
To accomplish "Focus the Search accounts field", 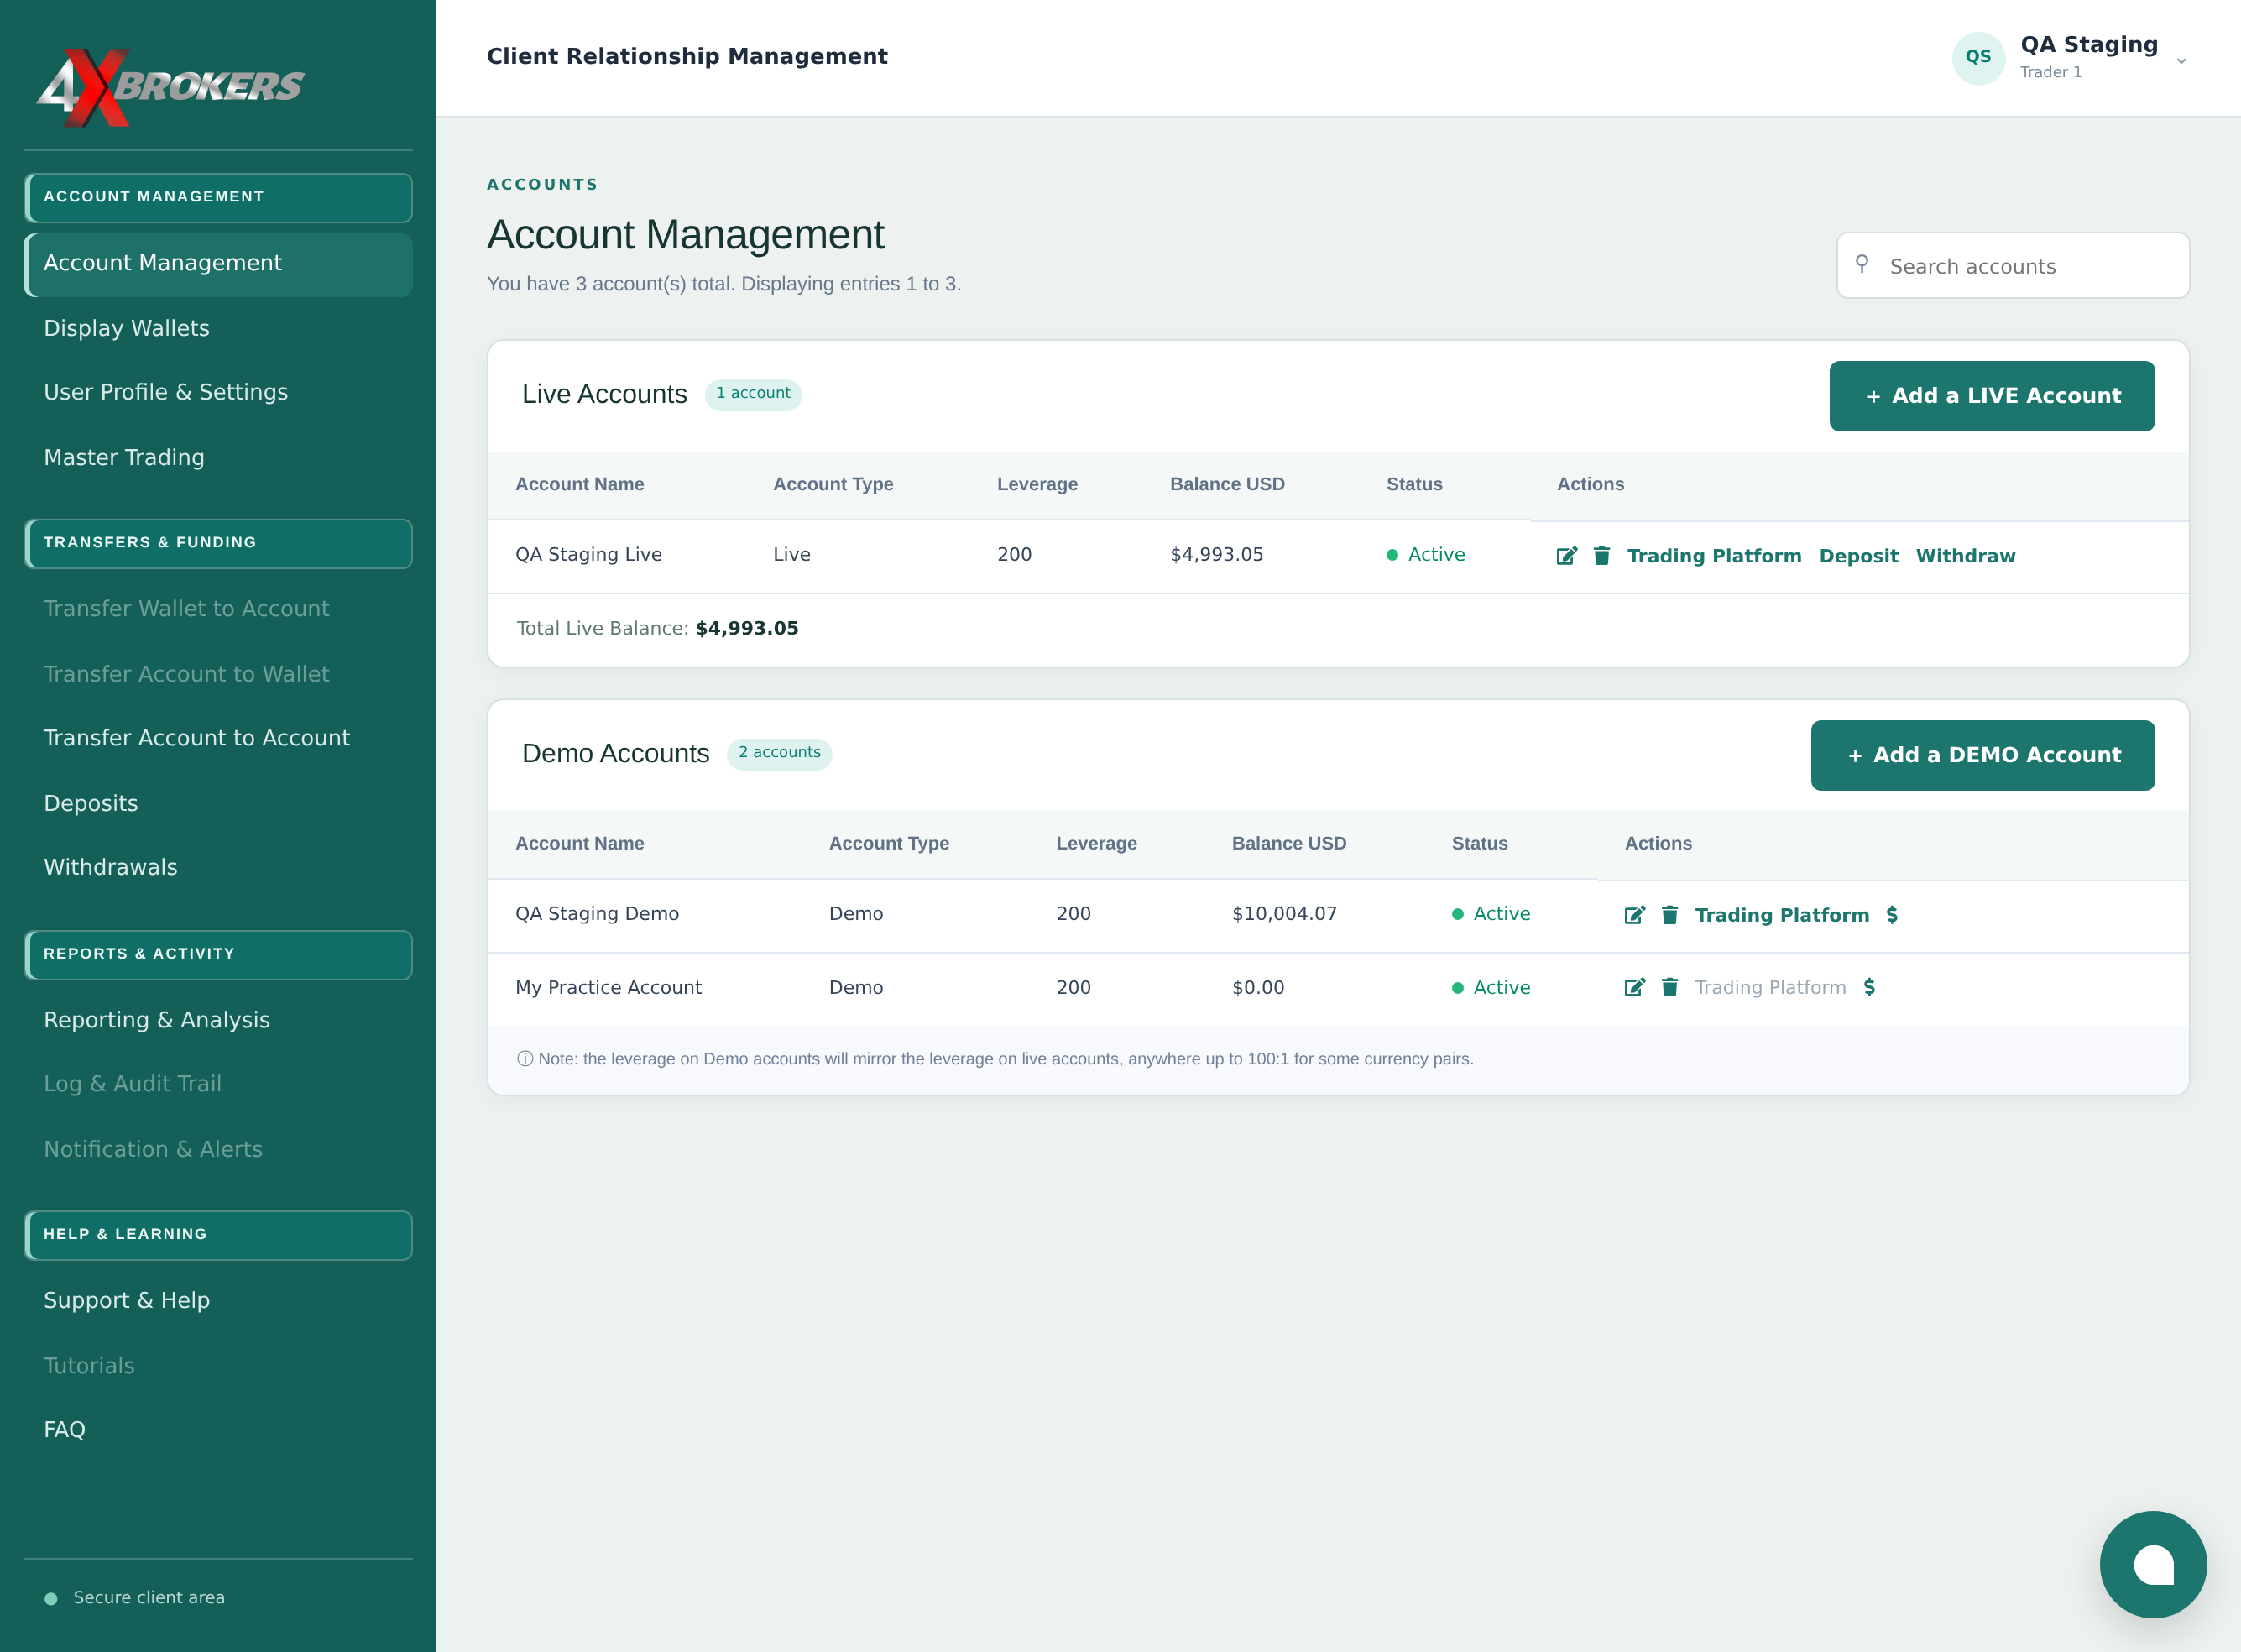I will 2012,266.
